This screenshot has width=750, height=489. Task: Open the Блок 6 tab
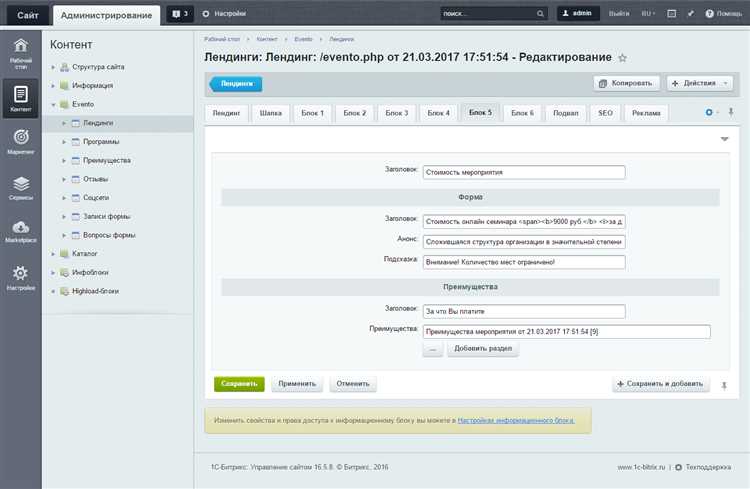tap(522, 113)
